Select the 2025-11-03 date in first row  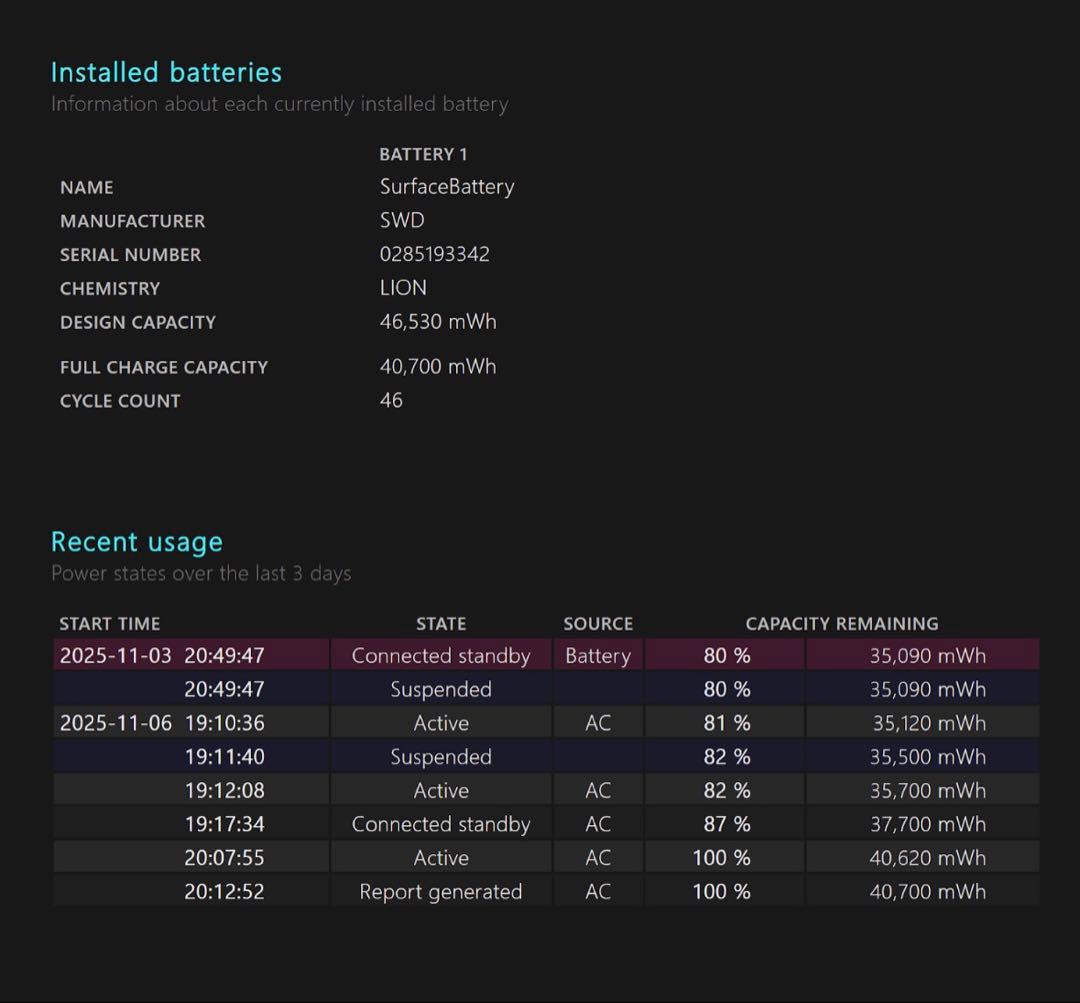tap(115, 656)
